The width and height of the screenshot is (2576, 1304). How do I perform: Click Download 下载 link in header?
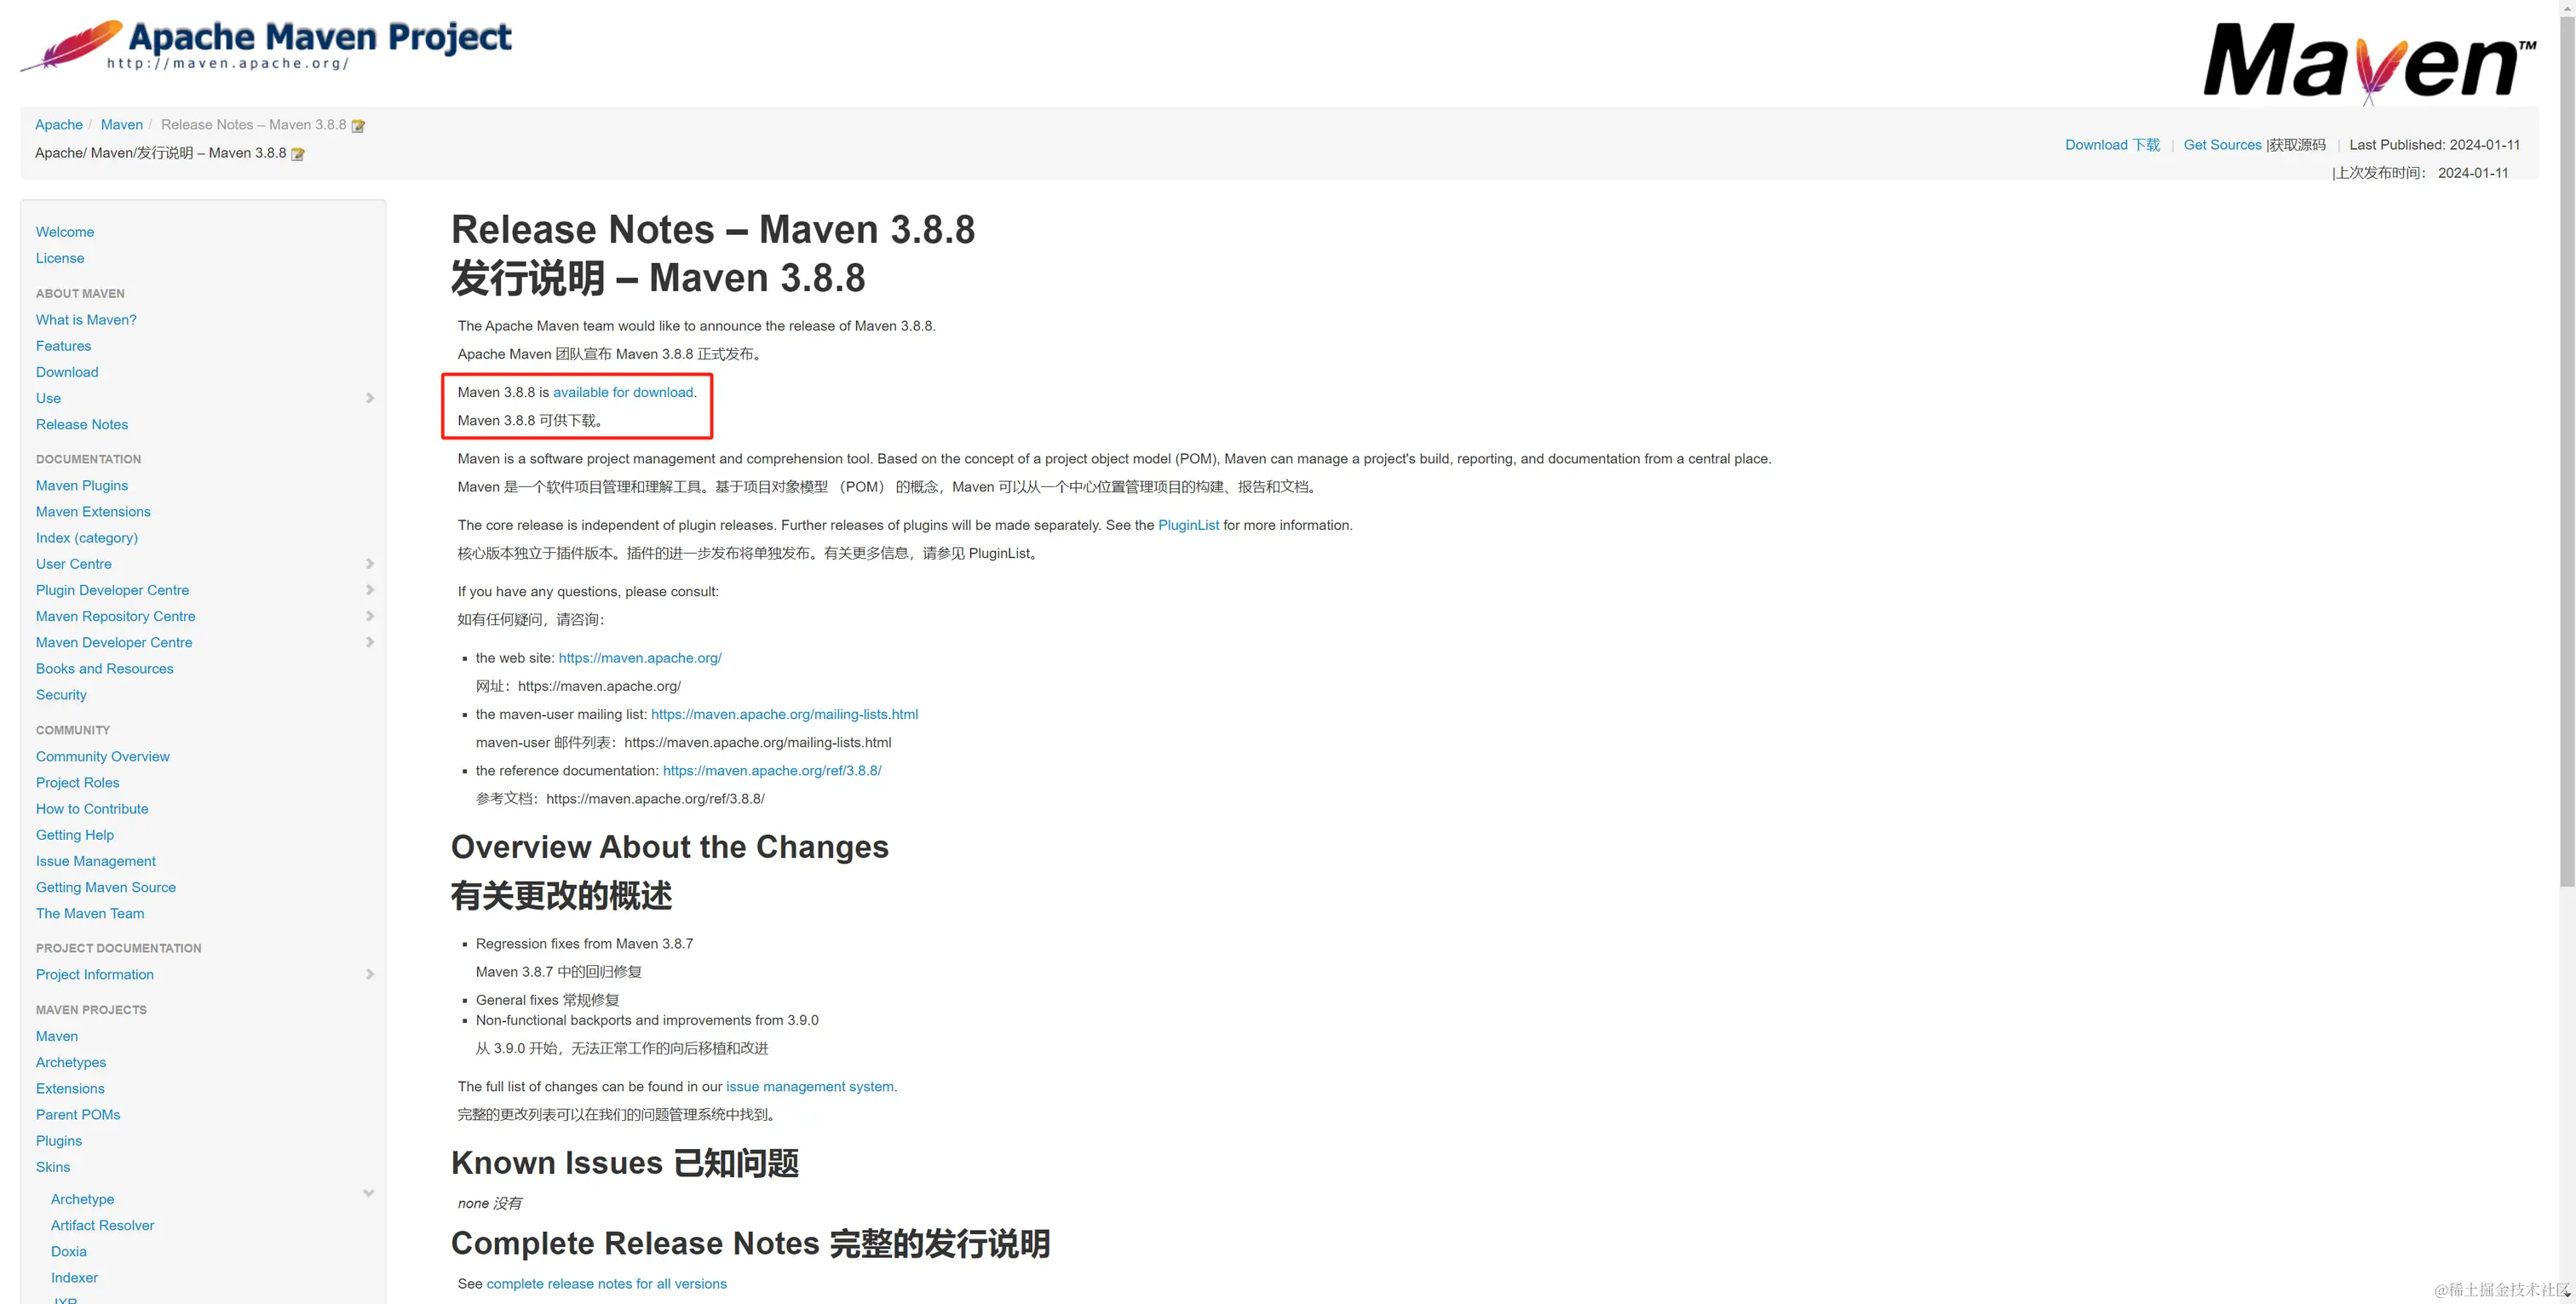tap(2112, 145)
